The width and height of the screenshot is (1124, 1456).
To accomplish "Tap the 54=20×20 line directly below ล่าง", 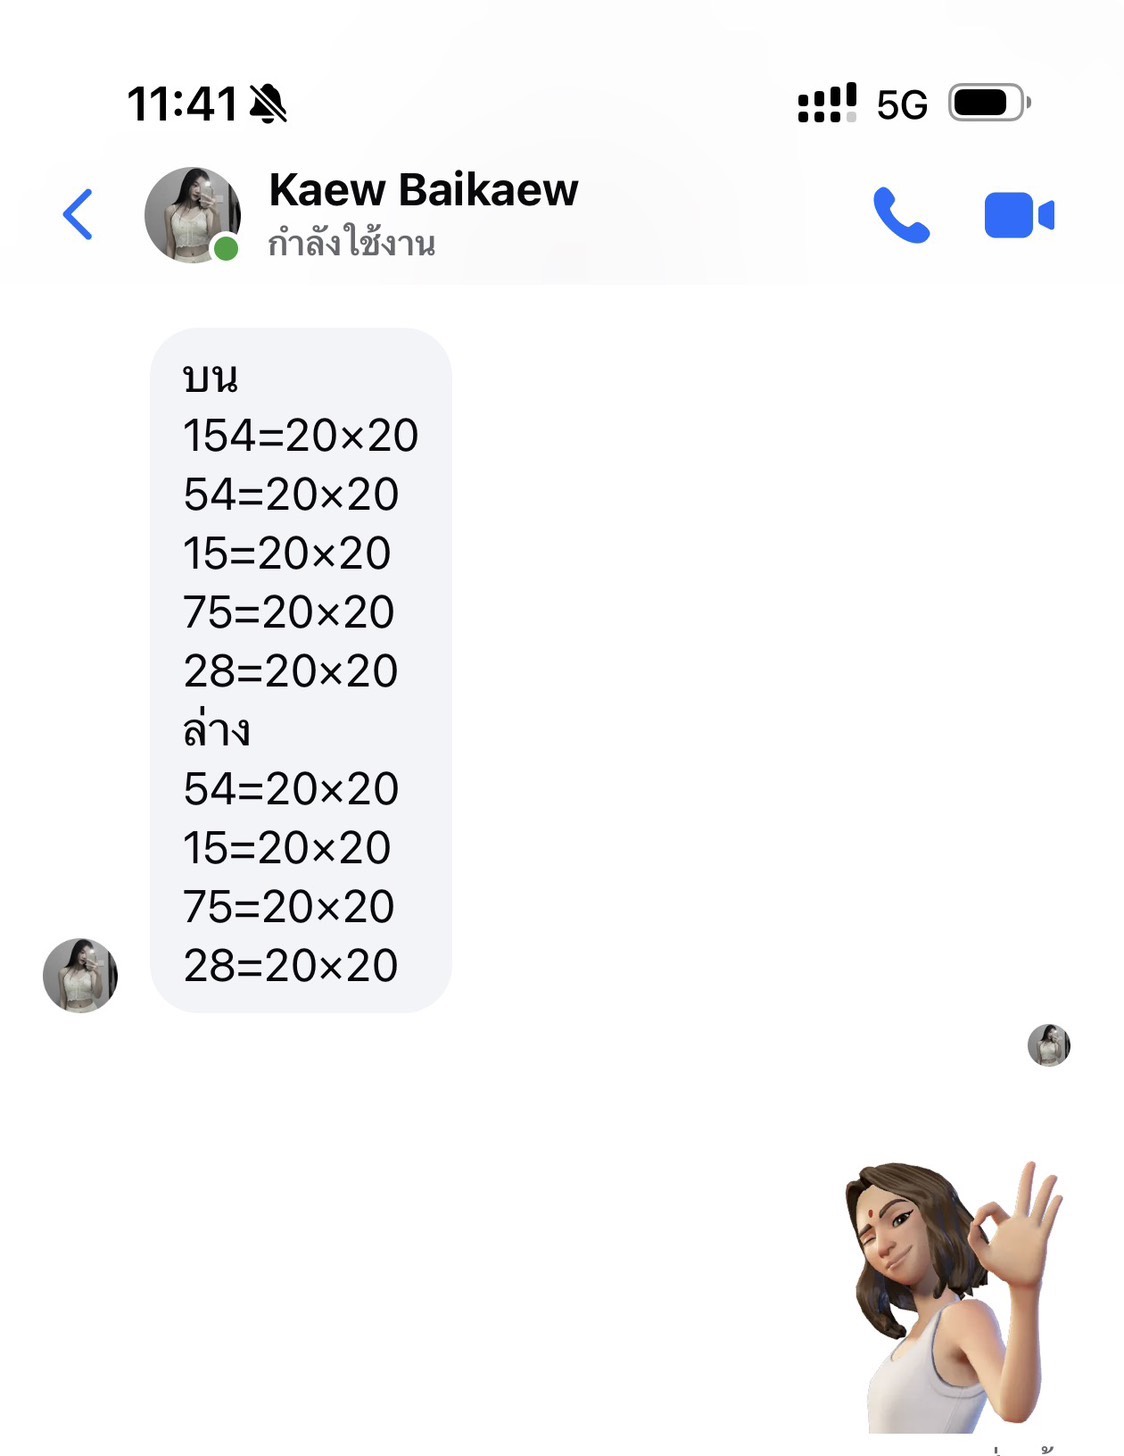I will [x=291, y=789].
